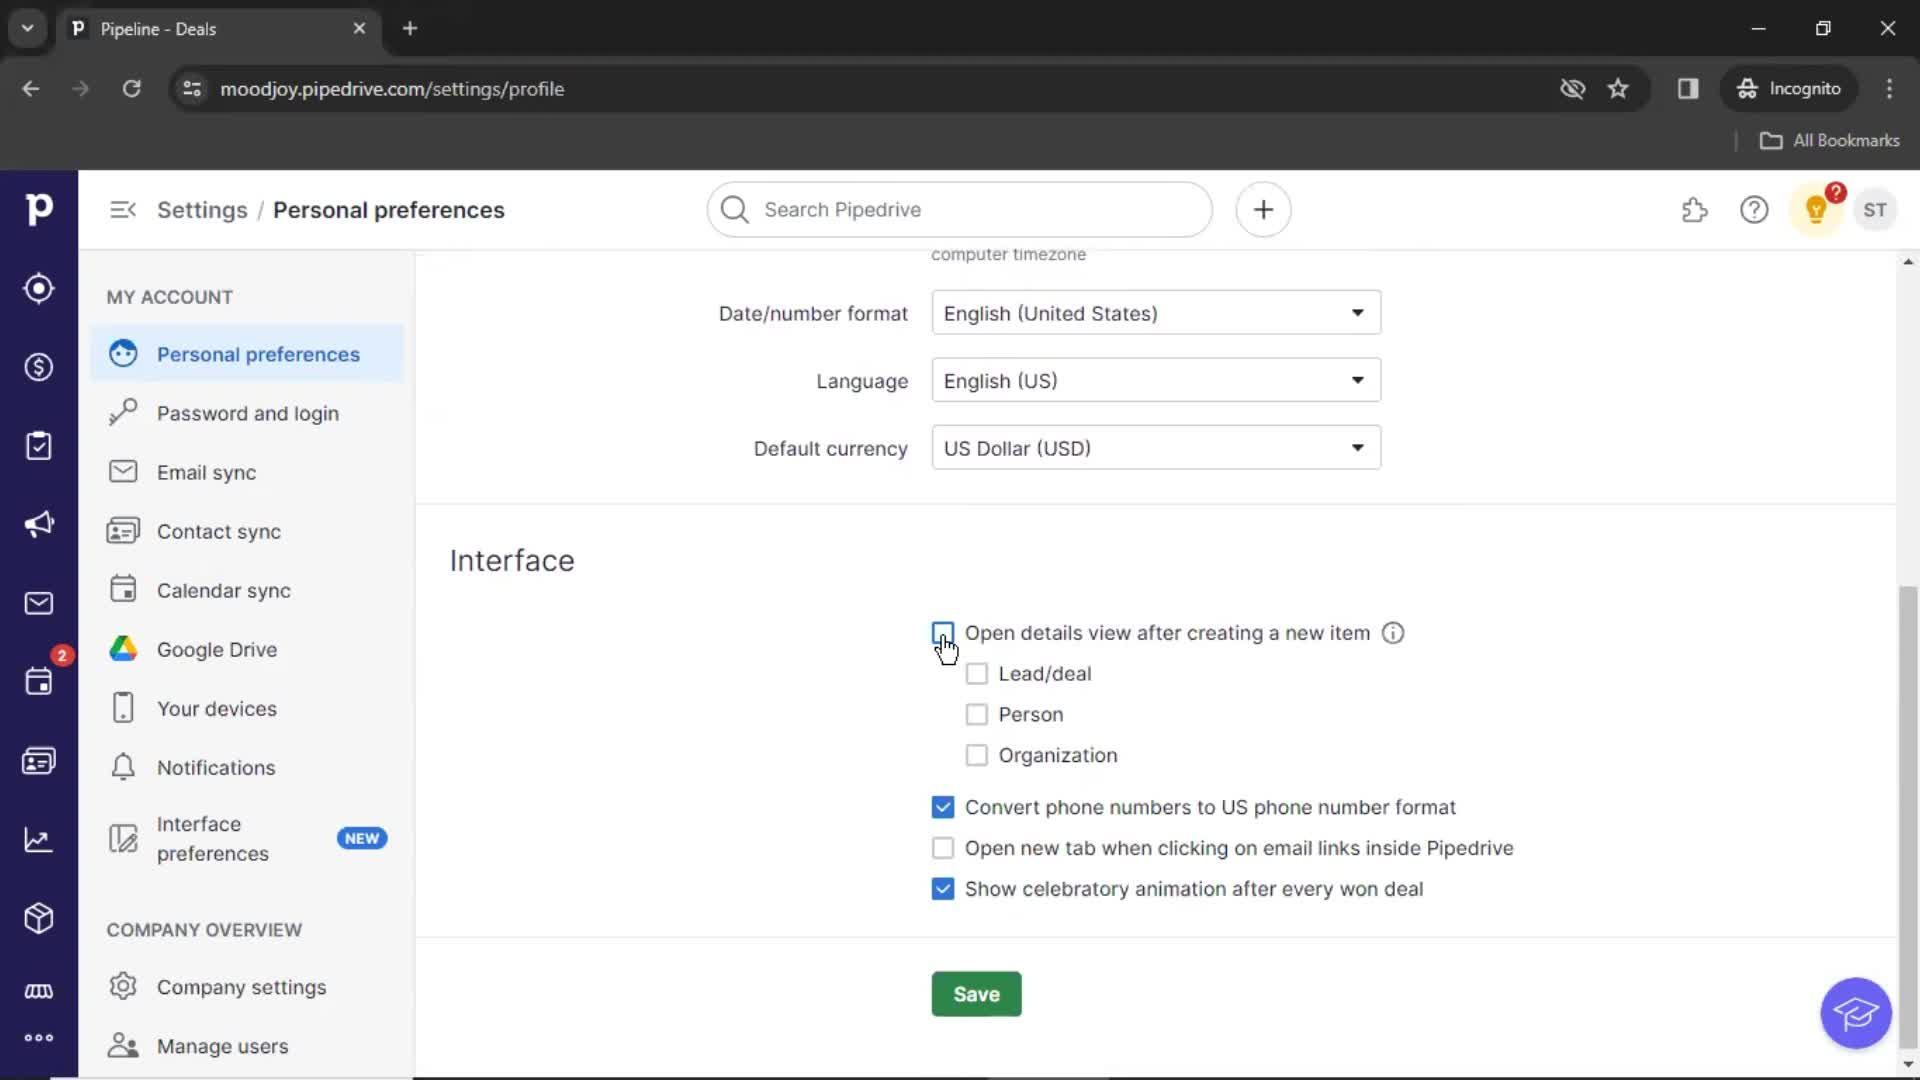Click the Notifications bell icon
Screen dimensions: 1920x1080
(123, 767)
